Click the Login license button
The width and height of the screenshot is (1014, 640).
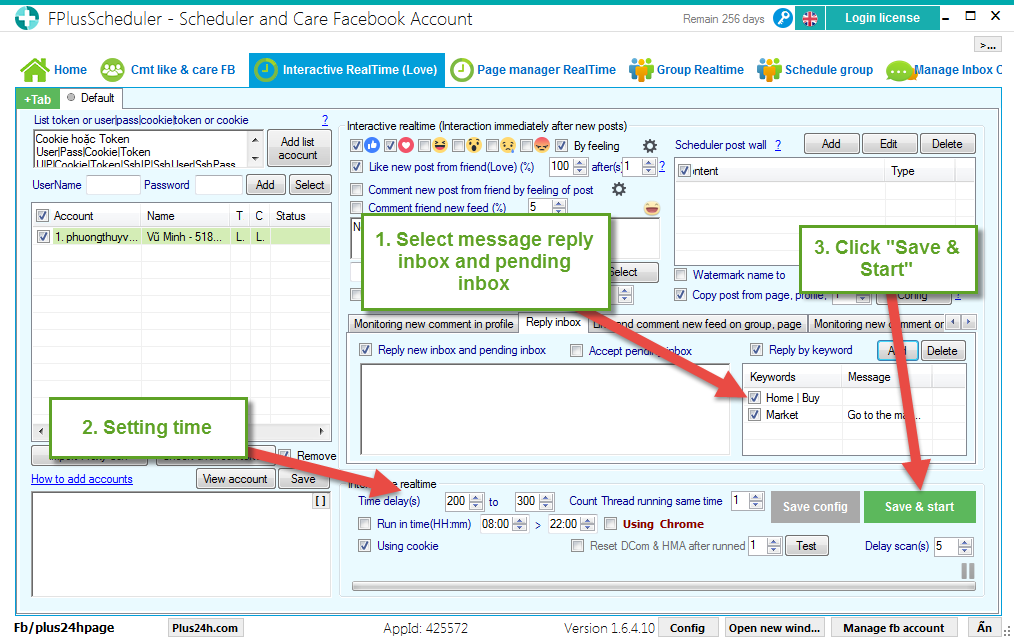tap(882, 18)
